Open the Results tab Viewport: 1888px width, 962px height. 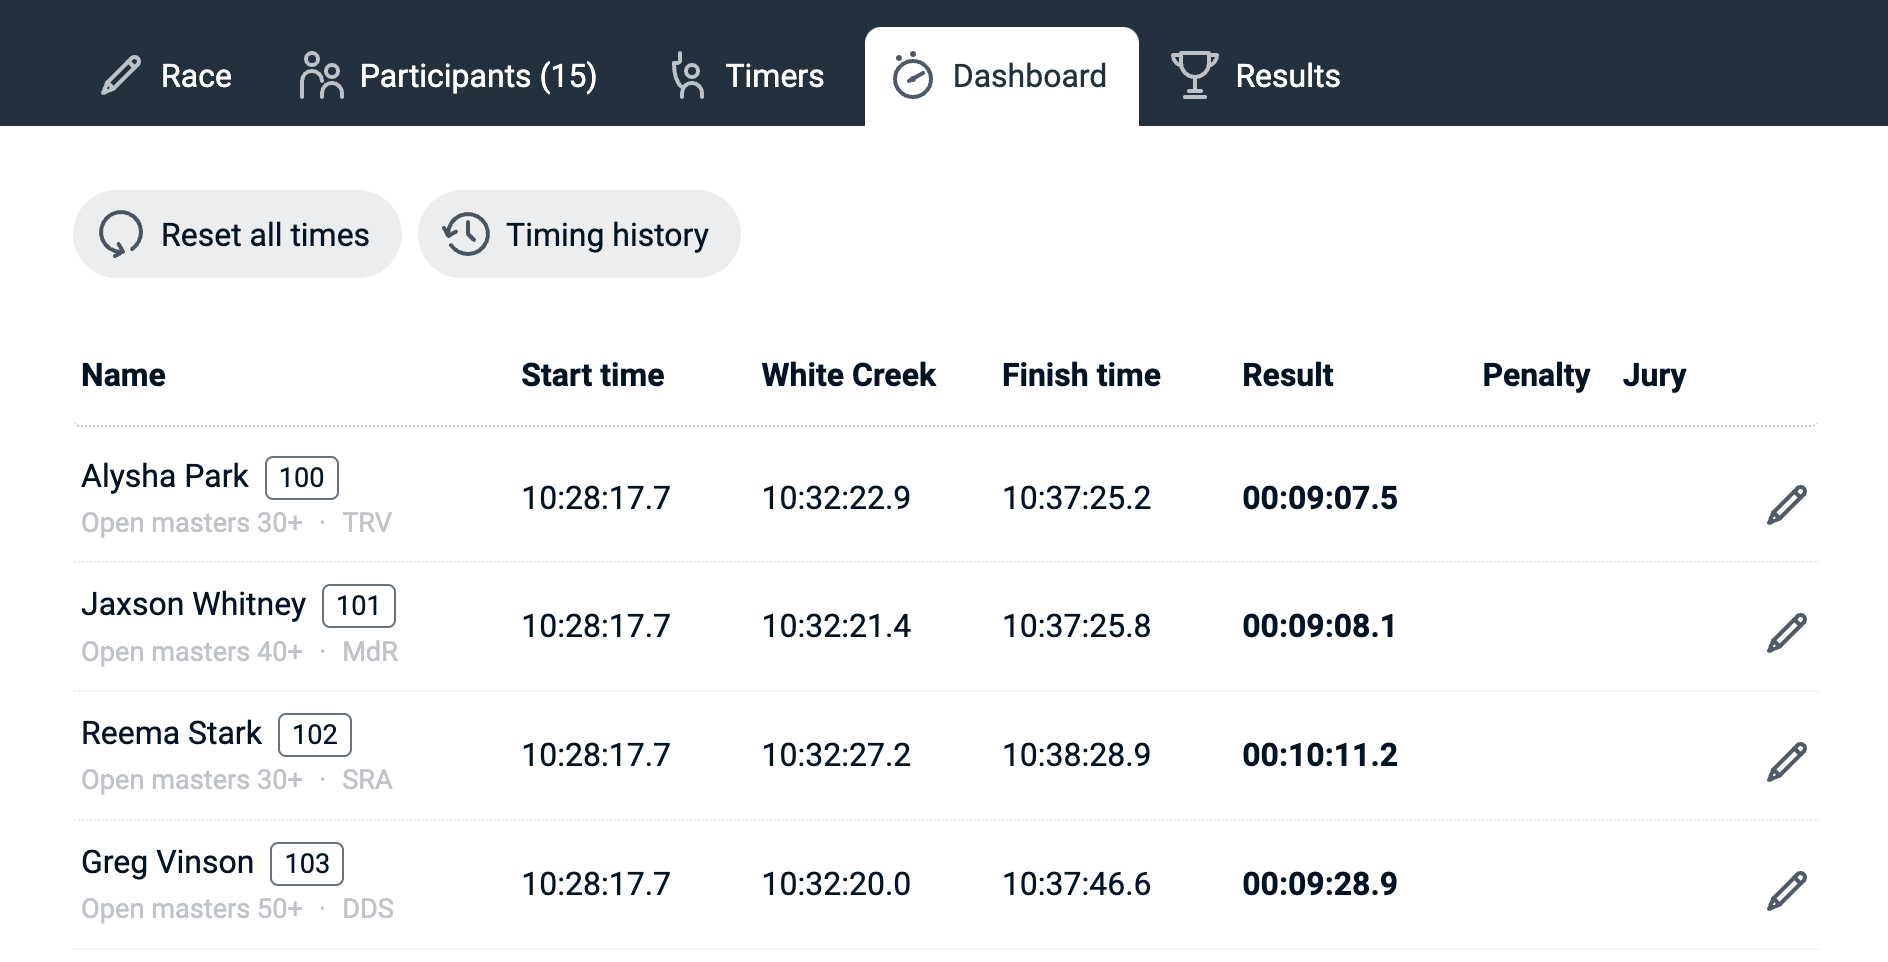pos(1287,76)
